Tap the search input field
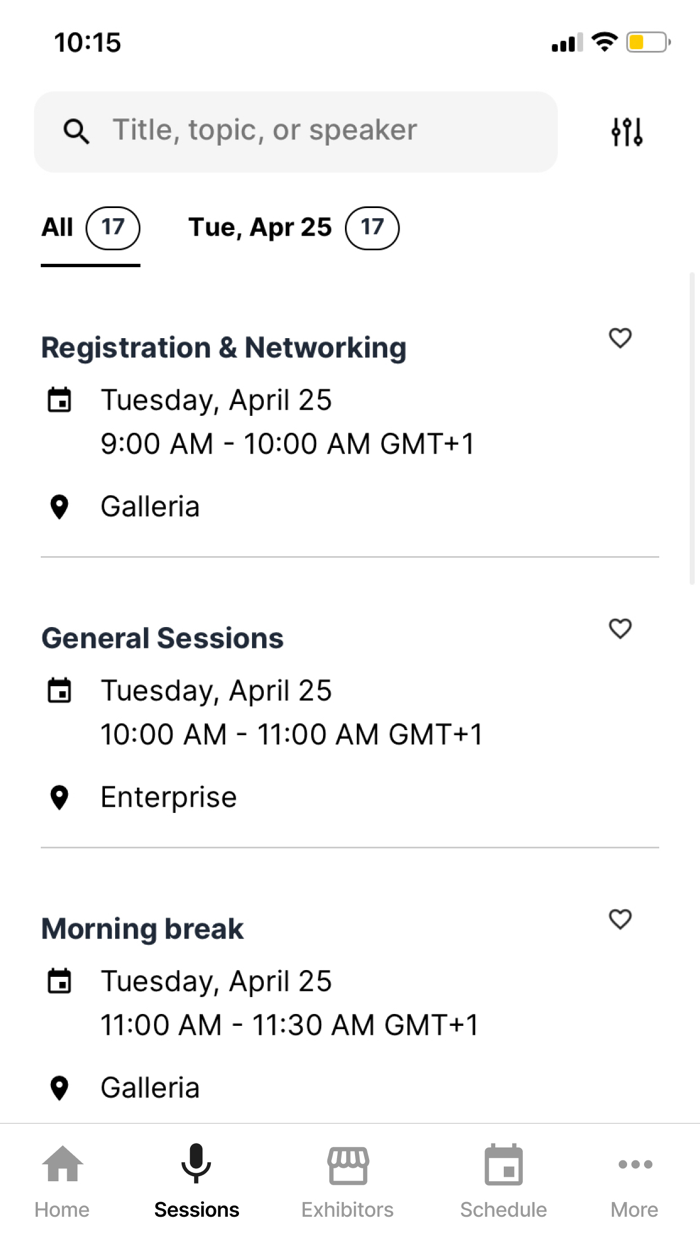Screen dimensions: 700x1244 pyautogui.click(x=296, y=131)
